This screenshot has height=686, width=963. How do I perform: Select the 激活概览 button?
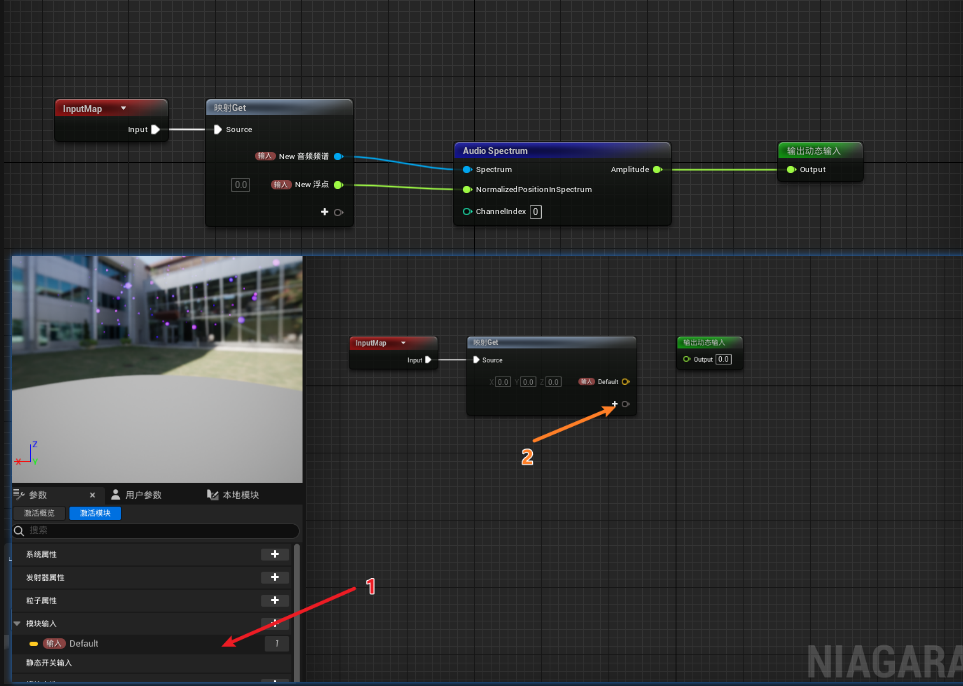(x=39, y=513)
